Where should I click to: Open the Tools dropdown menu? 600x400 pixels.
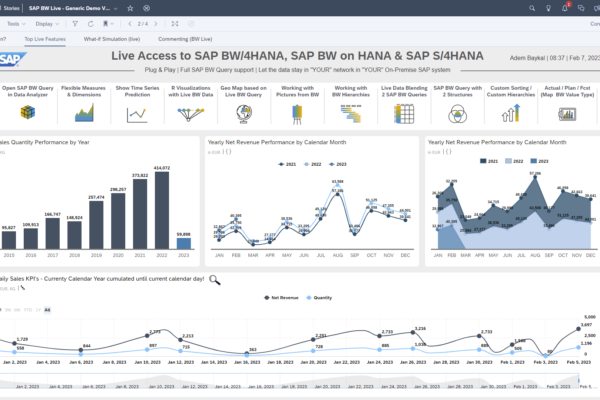pyautogui.click(x=16, y=24)
